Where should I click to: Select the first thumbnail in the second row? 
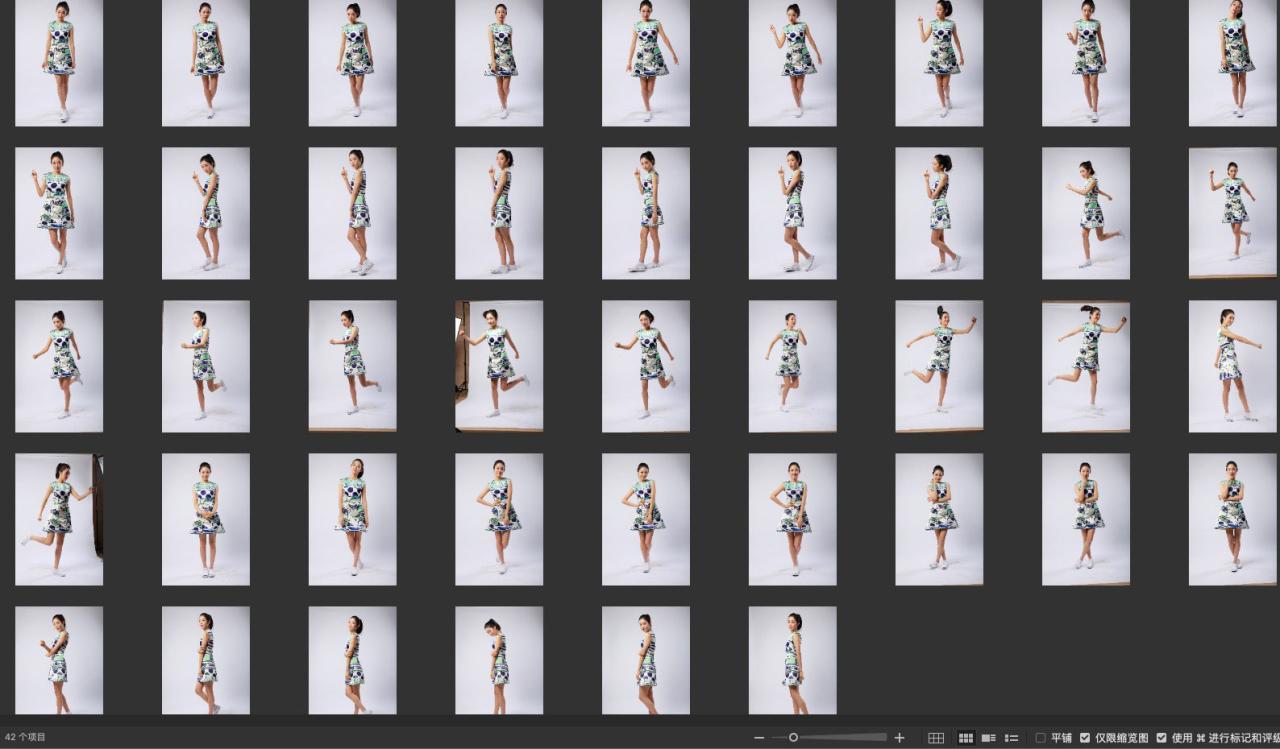59,213
